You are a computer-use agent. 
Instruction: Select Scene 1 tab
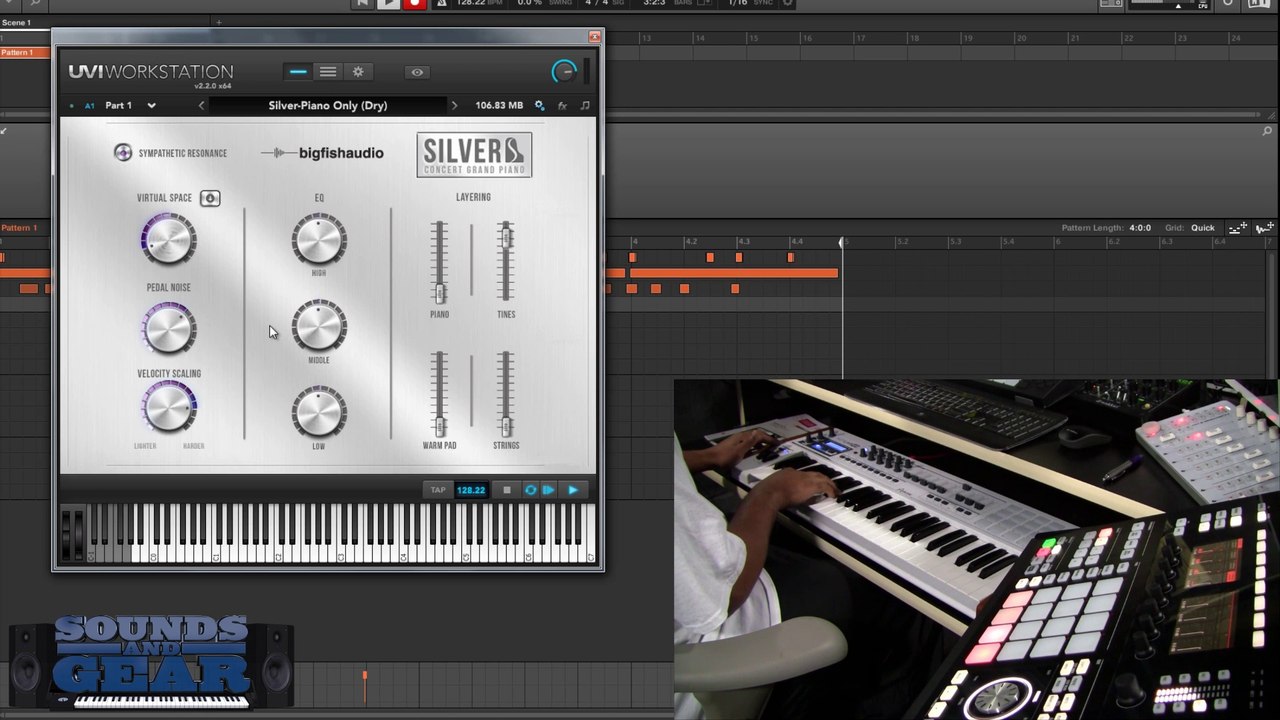(x=17, y=22)
